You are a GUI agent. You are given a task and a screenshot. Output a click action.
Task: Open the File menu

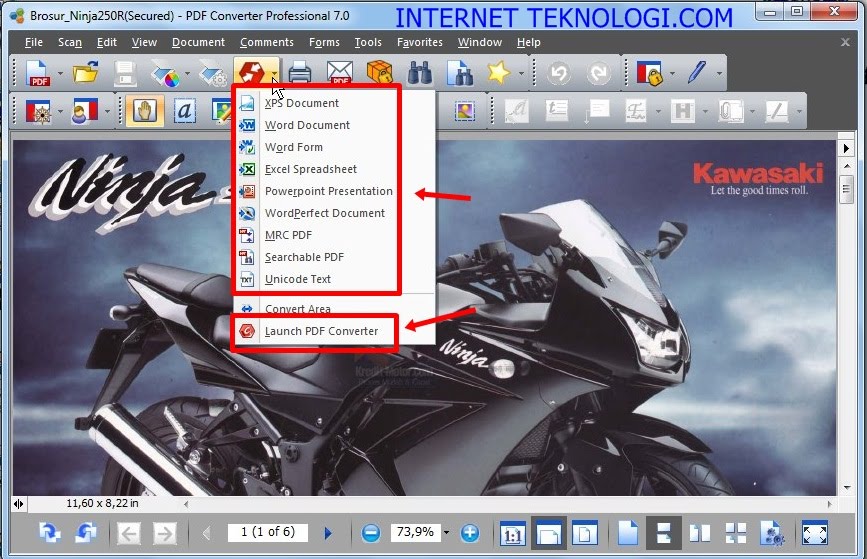34,42
